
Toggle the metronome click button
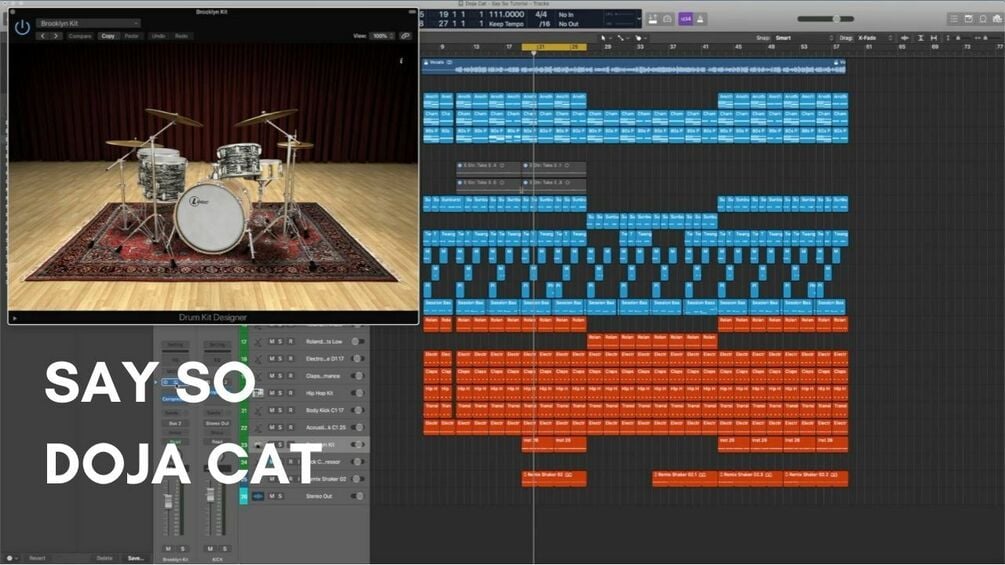point(701,19)
